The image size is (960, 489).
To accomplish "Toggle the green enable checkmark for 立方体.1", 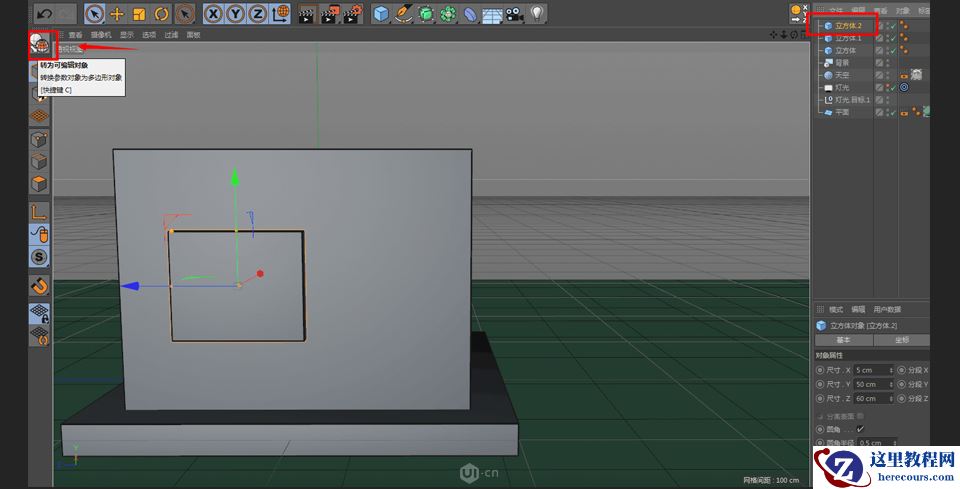I will [893, 38].
